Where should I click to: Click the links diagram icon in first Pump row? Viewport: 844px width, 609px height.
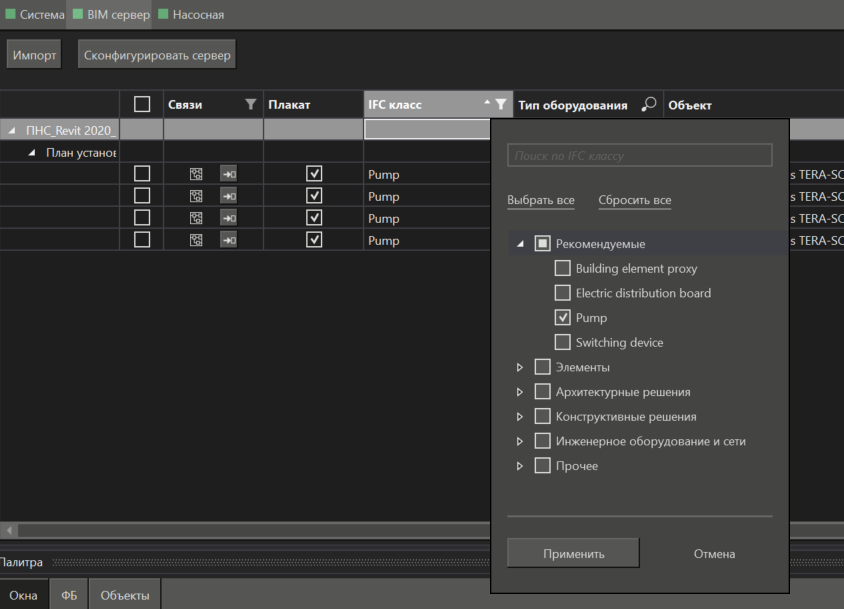(x=197, y=174)
